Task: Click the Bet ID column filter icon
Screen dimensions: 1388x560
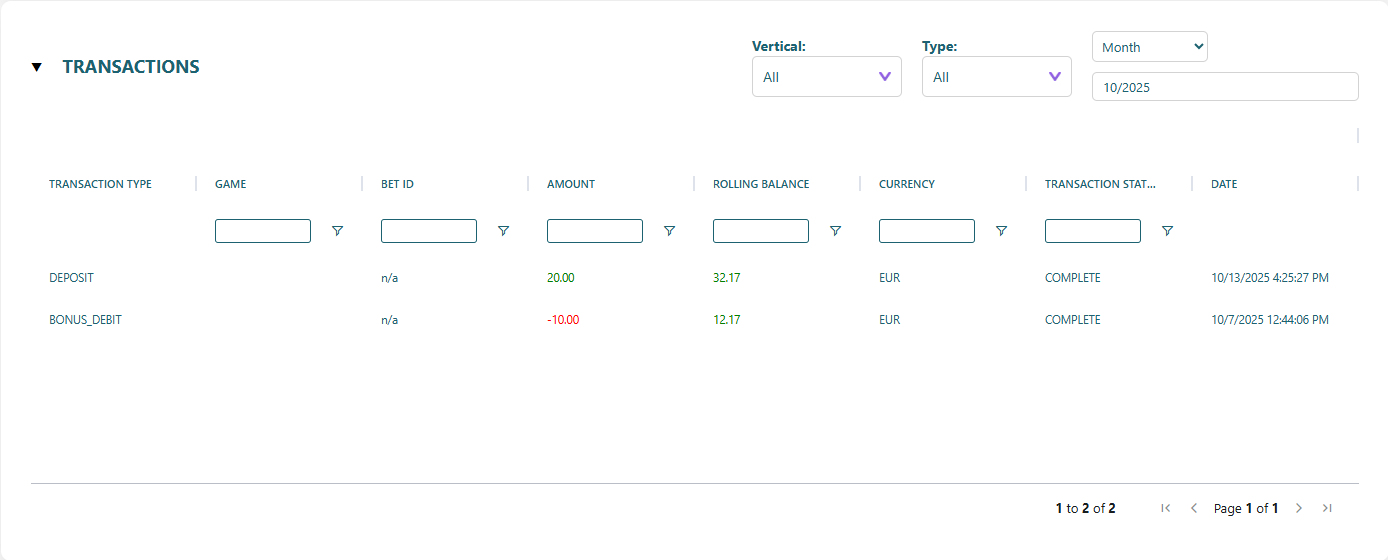Action: click(503, 231)
